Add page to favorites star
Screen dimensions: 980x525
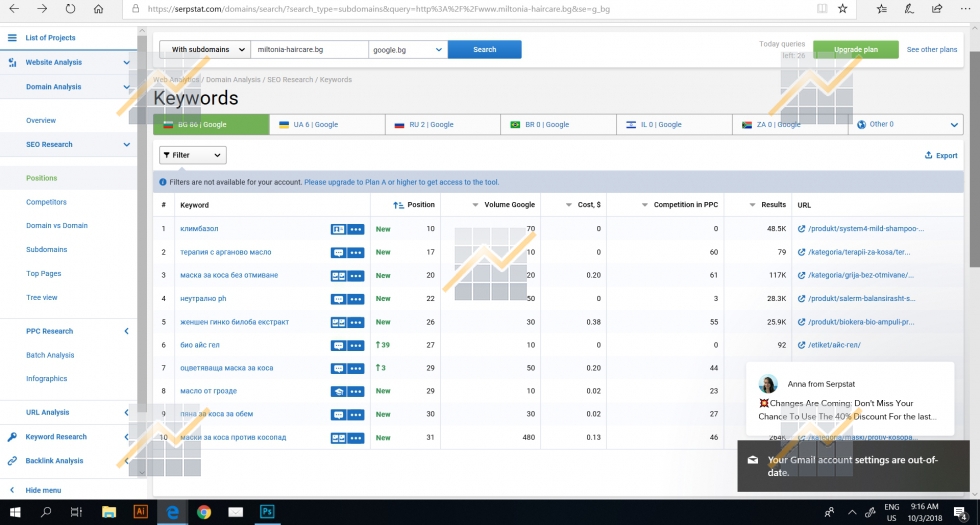tap(842, 9)
